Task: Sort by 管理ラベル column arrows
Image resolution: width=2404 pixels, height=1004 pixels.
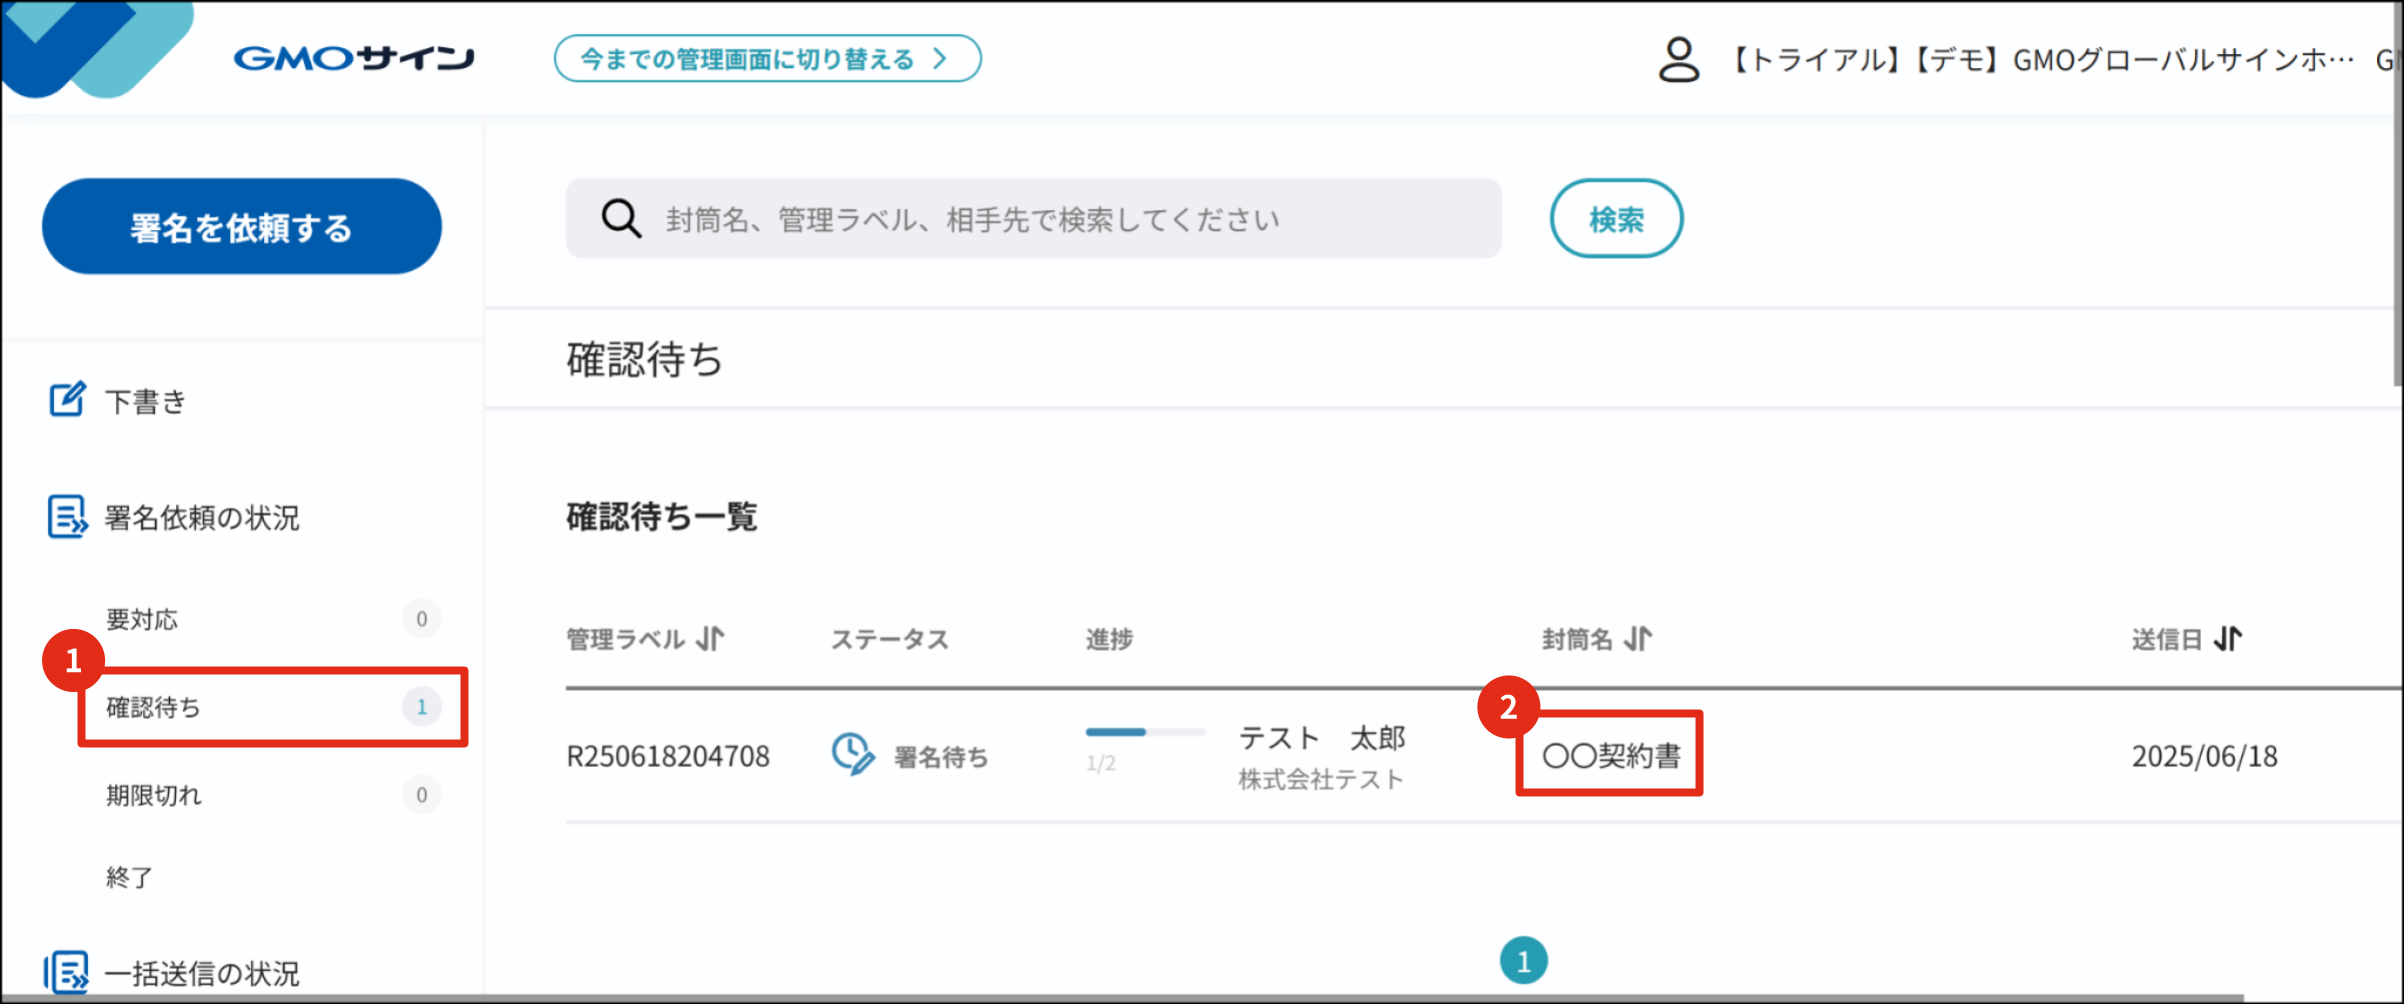Action: point(710,639)
